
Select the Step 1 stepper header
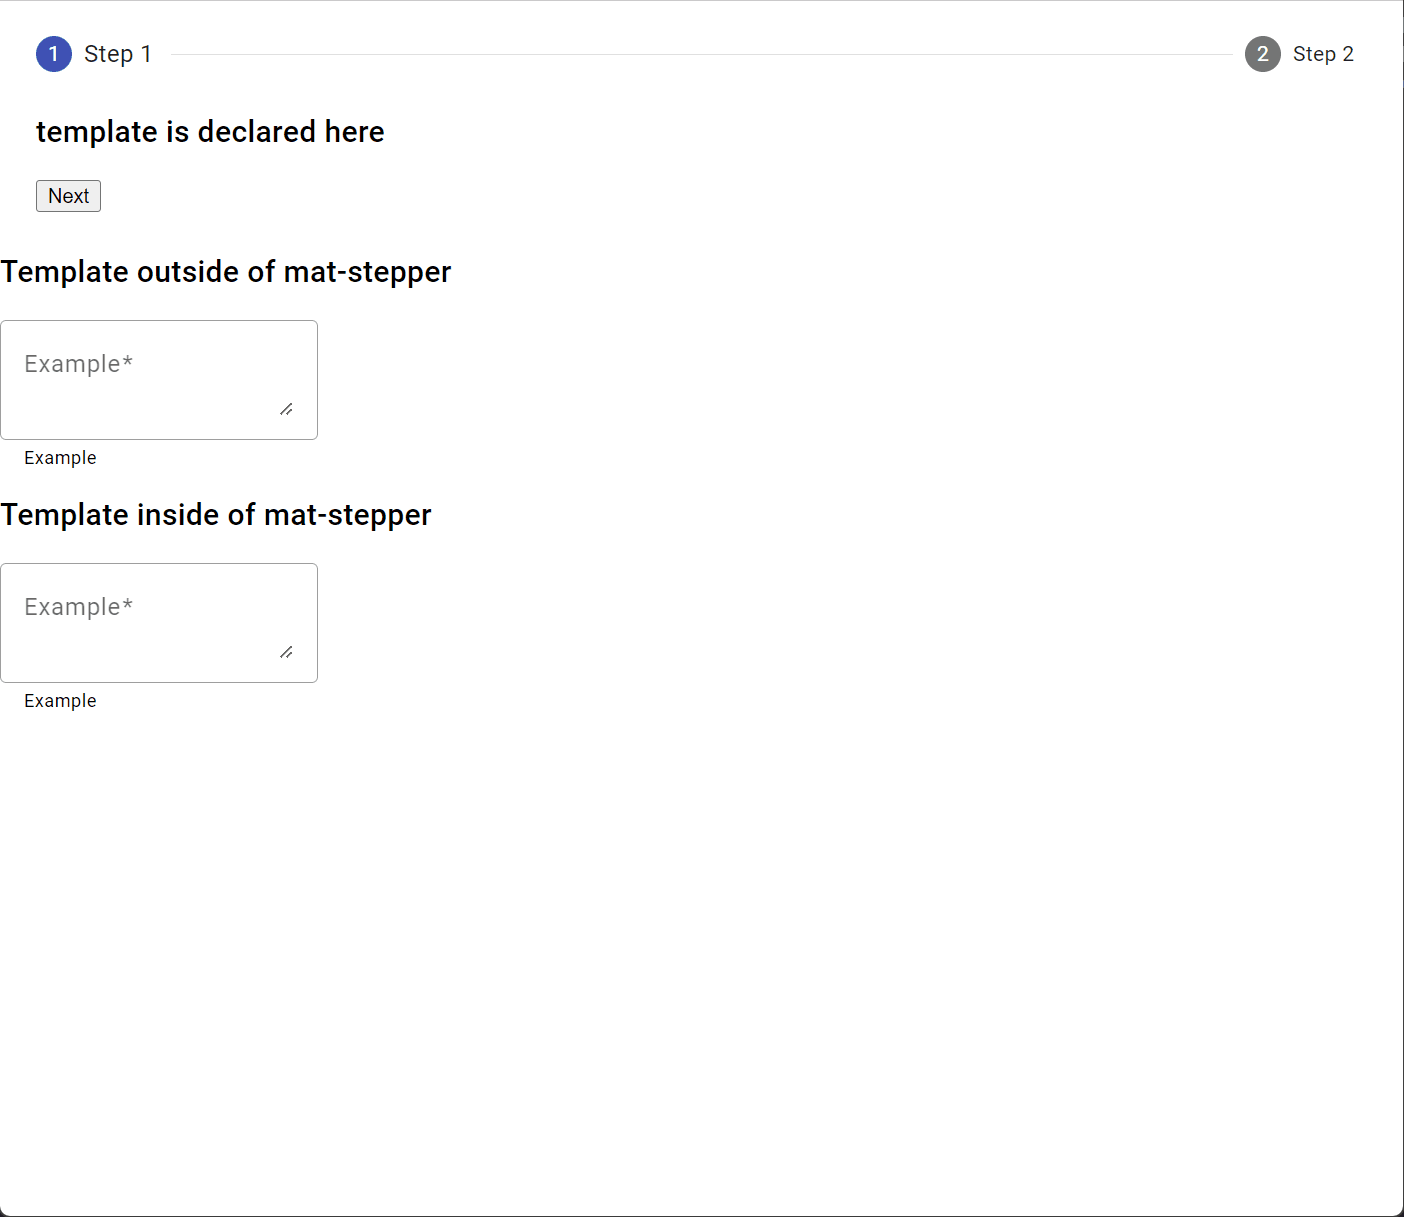coord(95,54)
